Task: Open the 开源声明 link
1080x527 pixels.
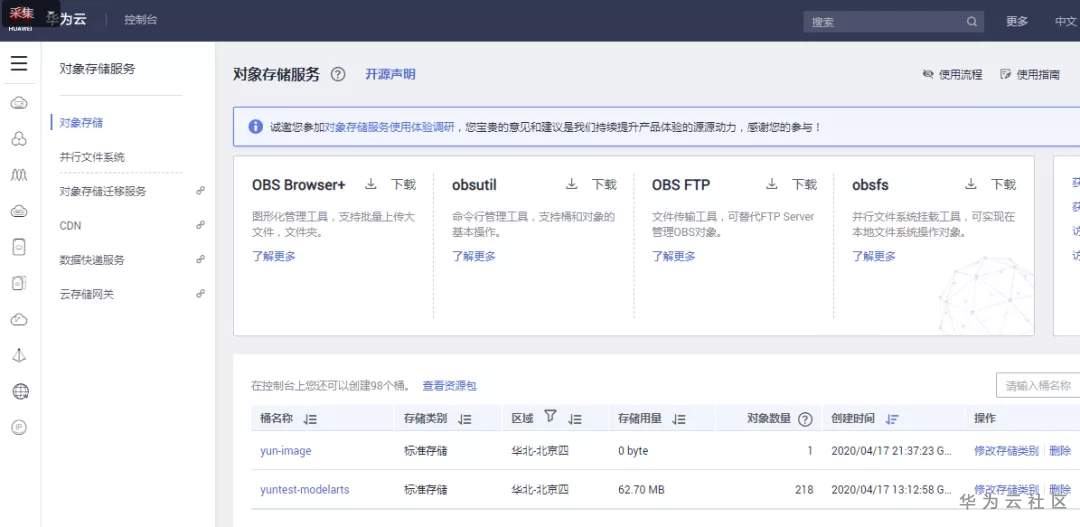Action: [x=390, y=74]
